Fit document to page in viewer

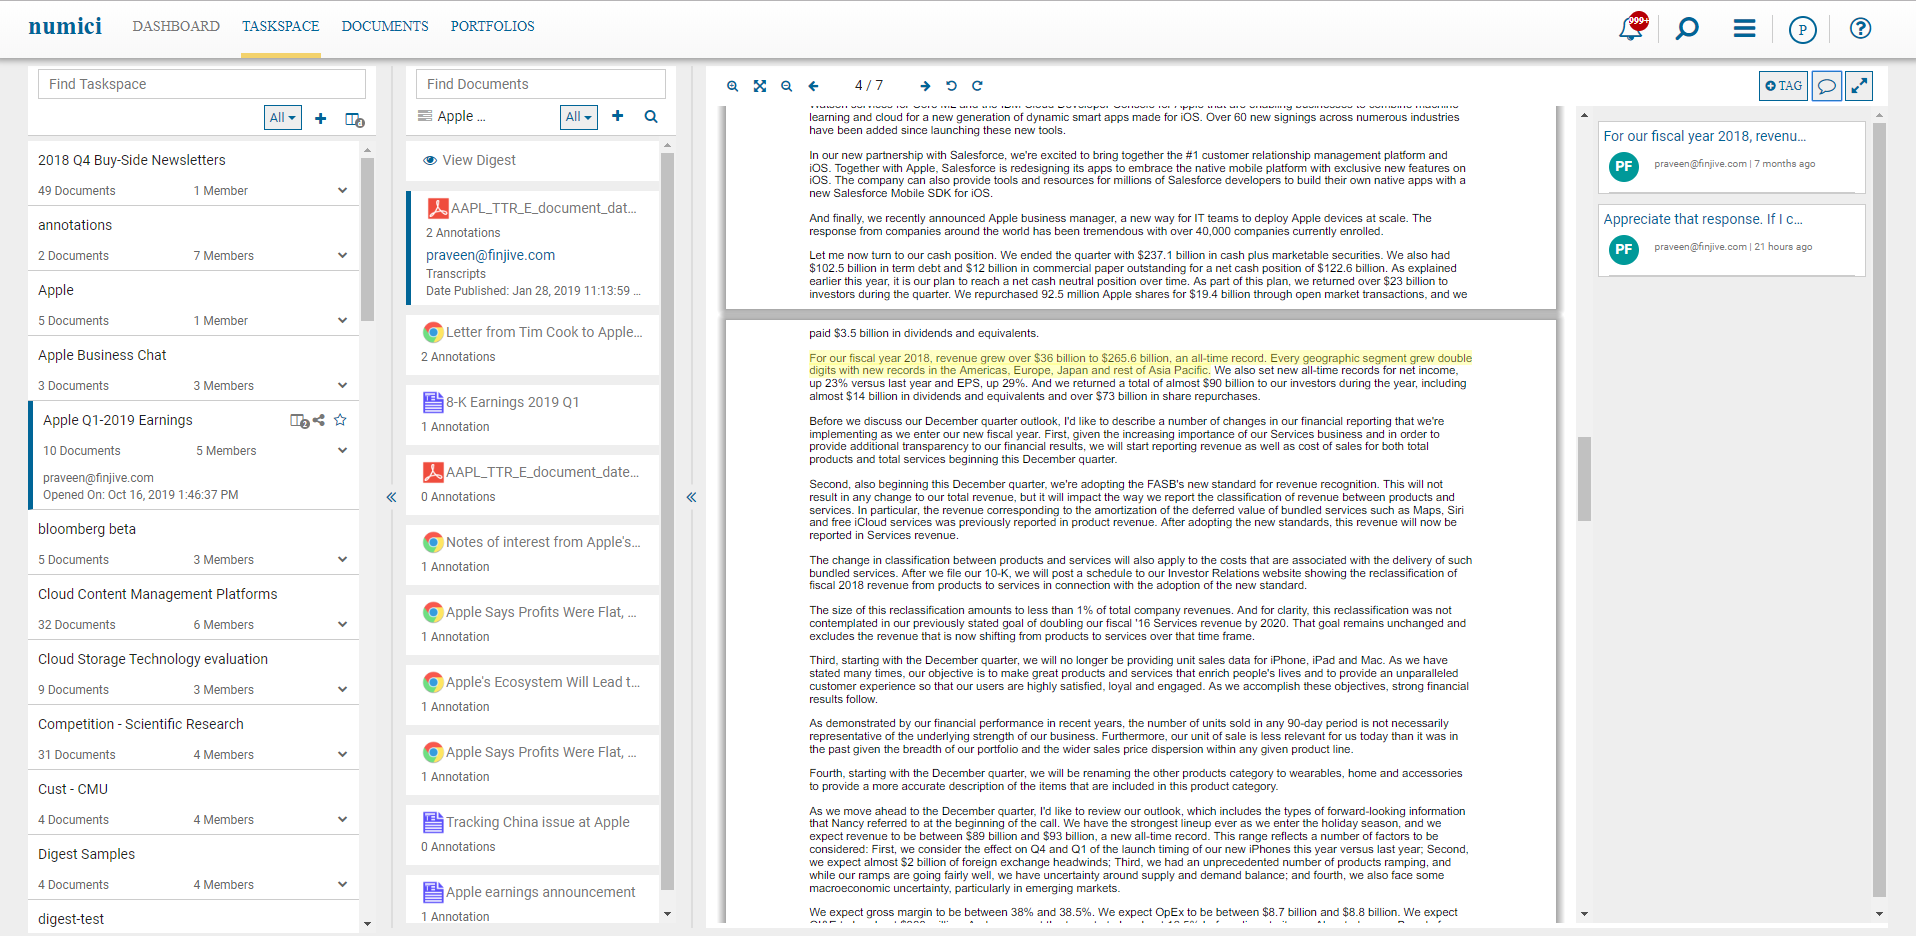pos(760,86)
